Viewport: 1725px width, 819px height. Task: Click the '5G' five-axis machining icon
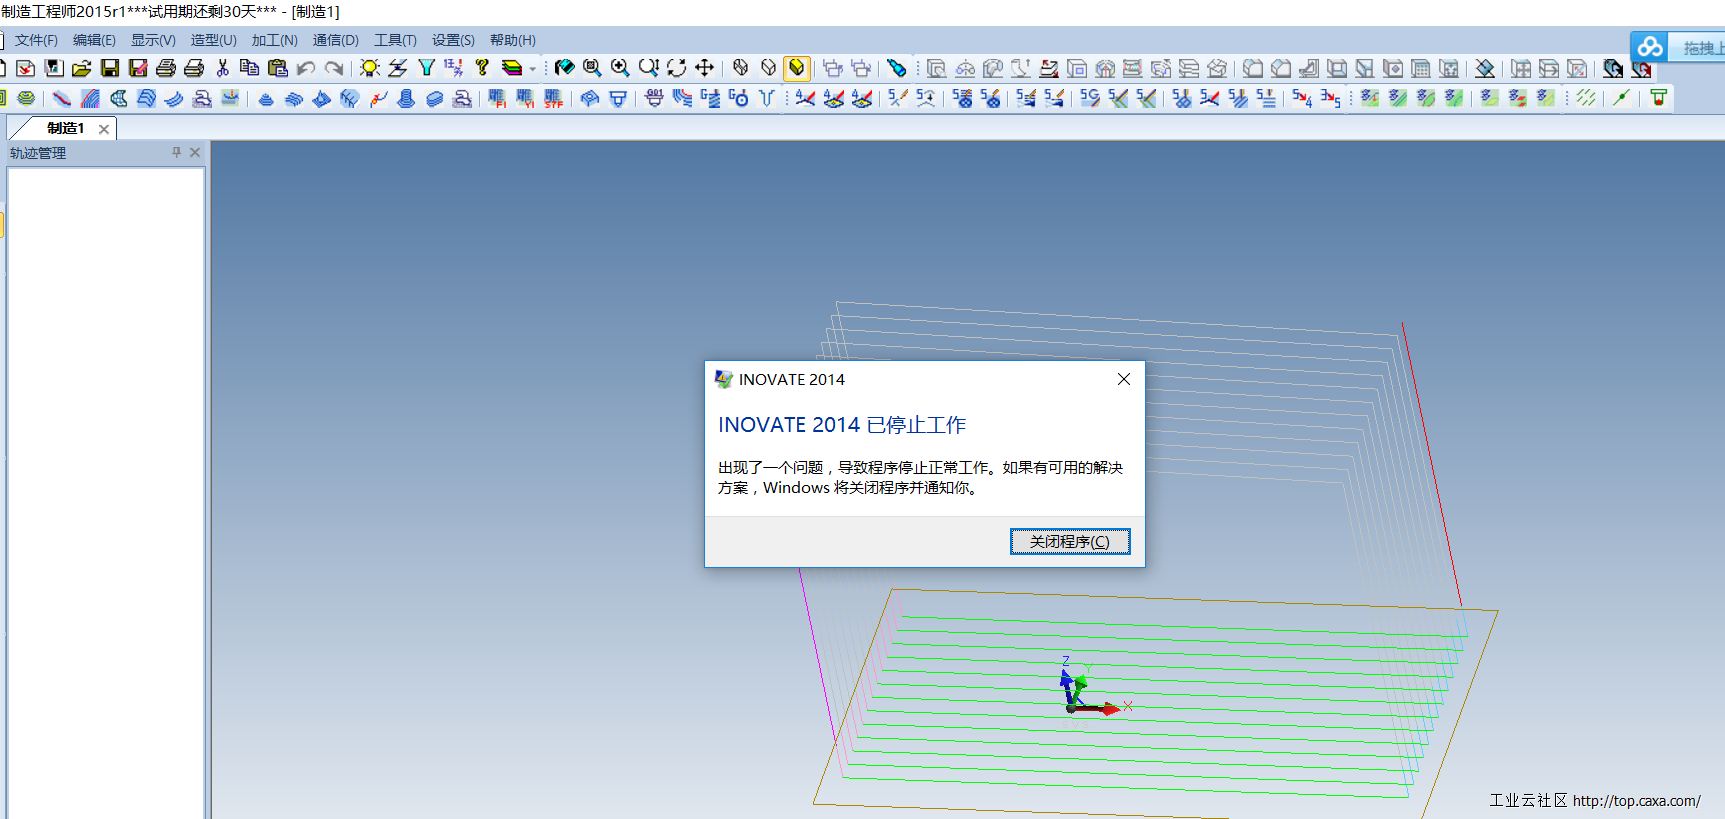coord(1089,98)
